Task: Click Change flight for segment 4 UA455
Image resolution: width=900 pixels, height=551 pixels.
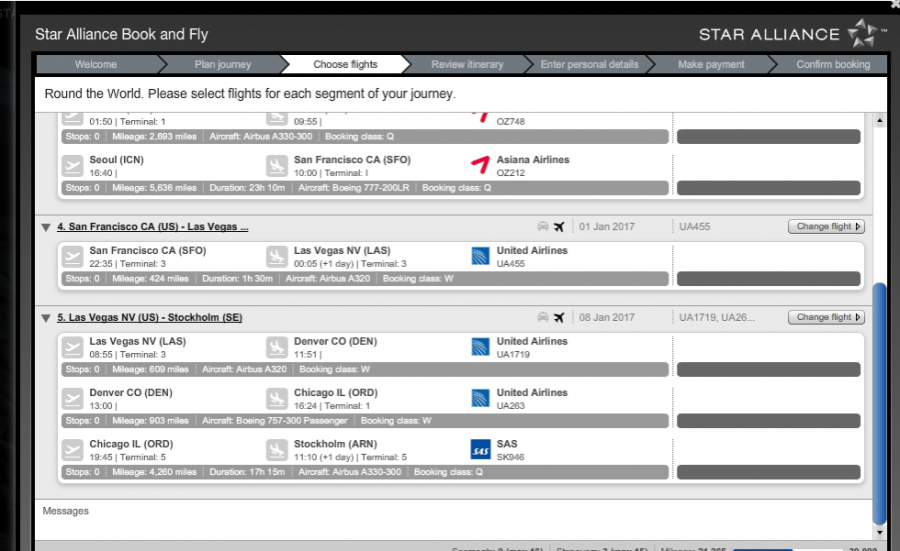Action: click(x=827, y=226)
